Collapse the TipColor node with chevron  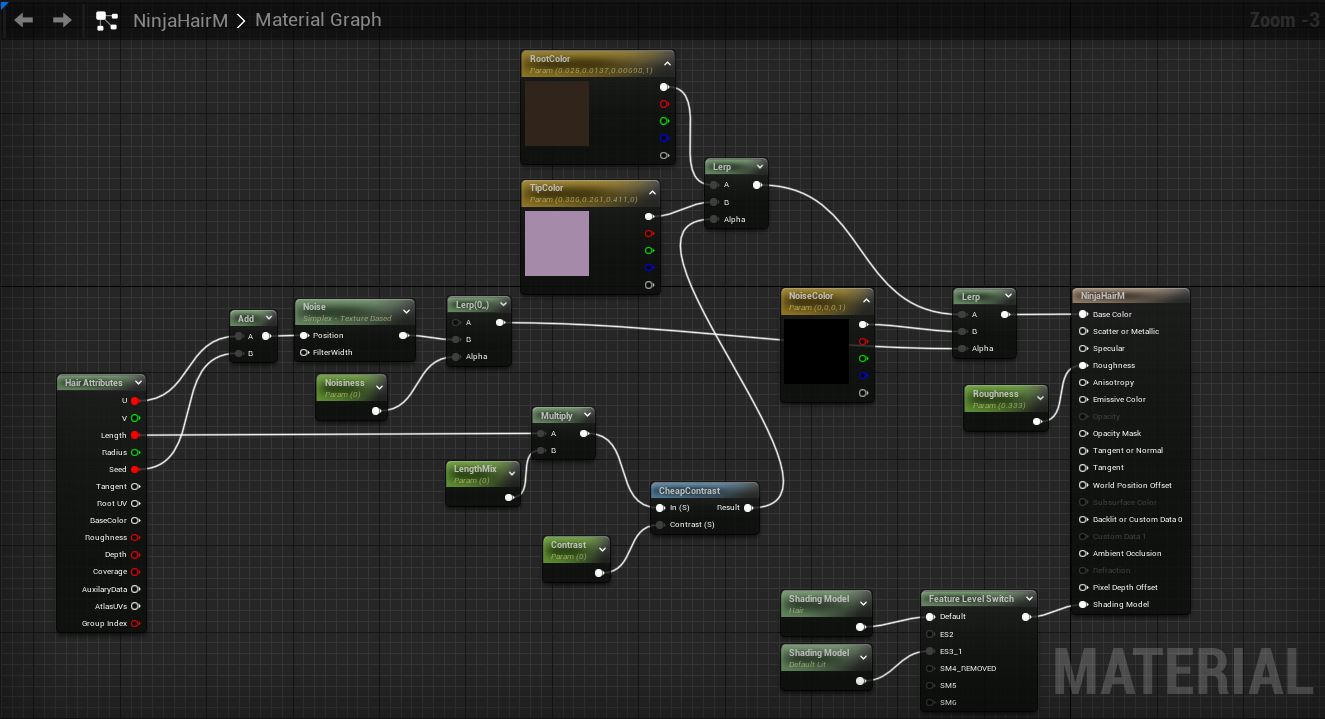coord(652,193)
